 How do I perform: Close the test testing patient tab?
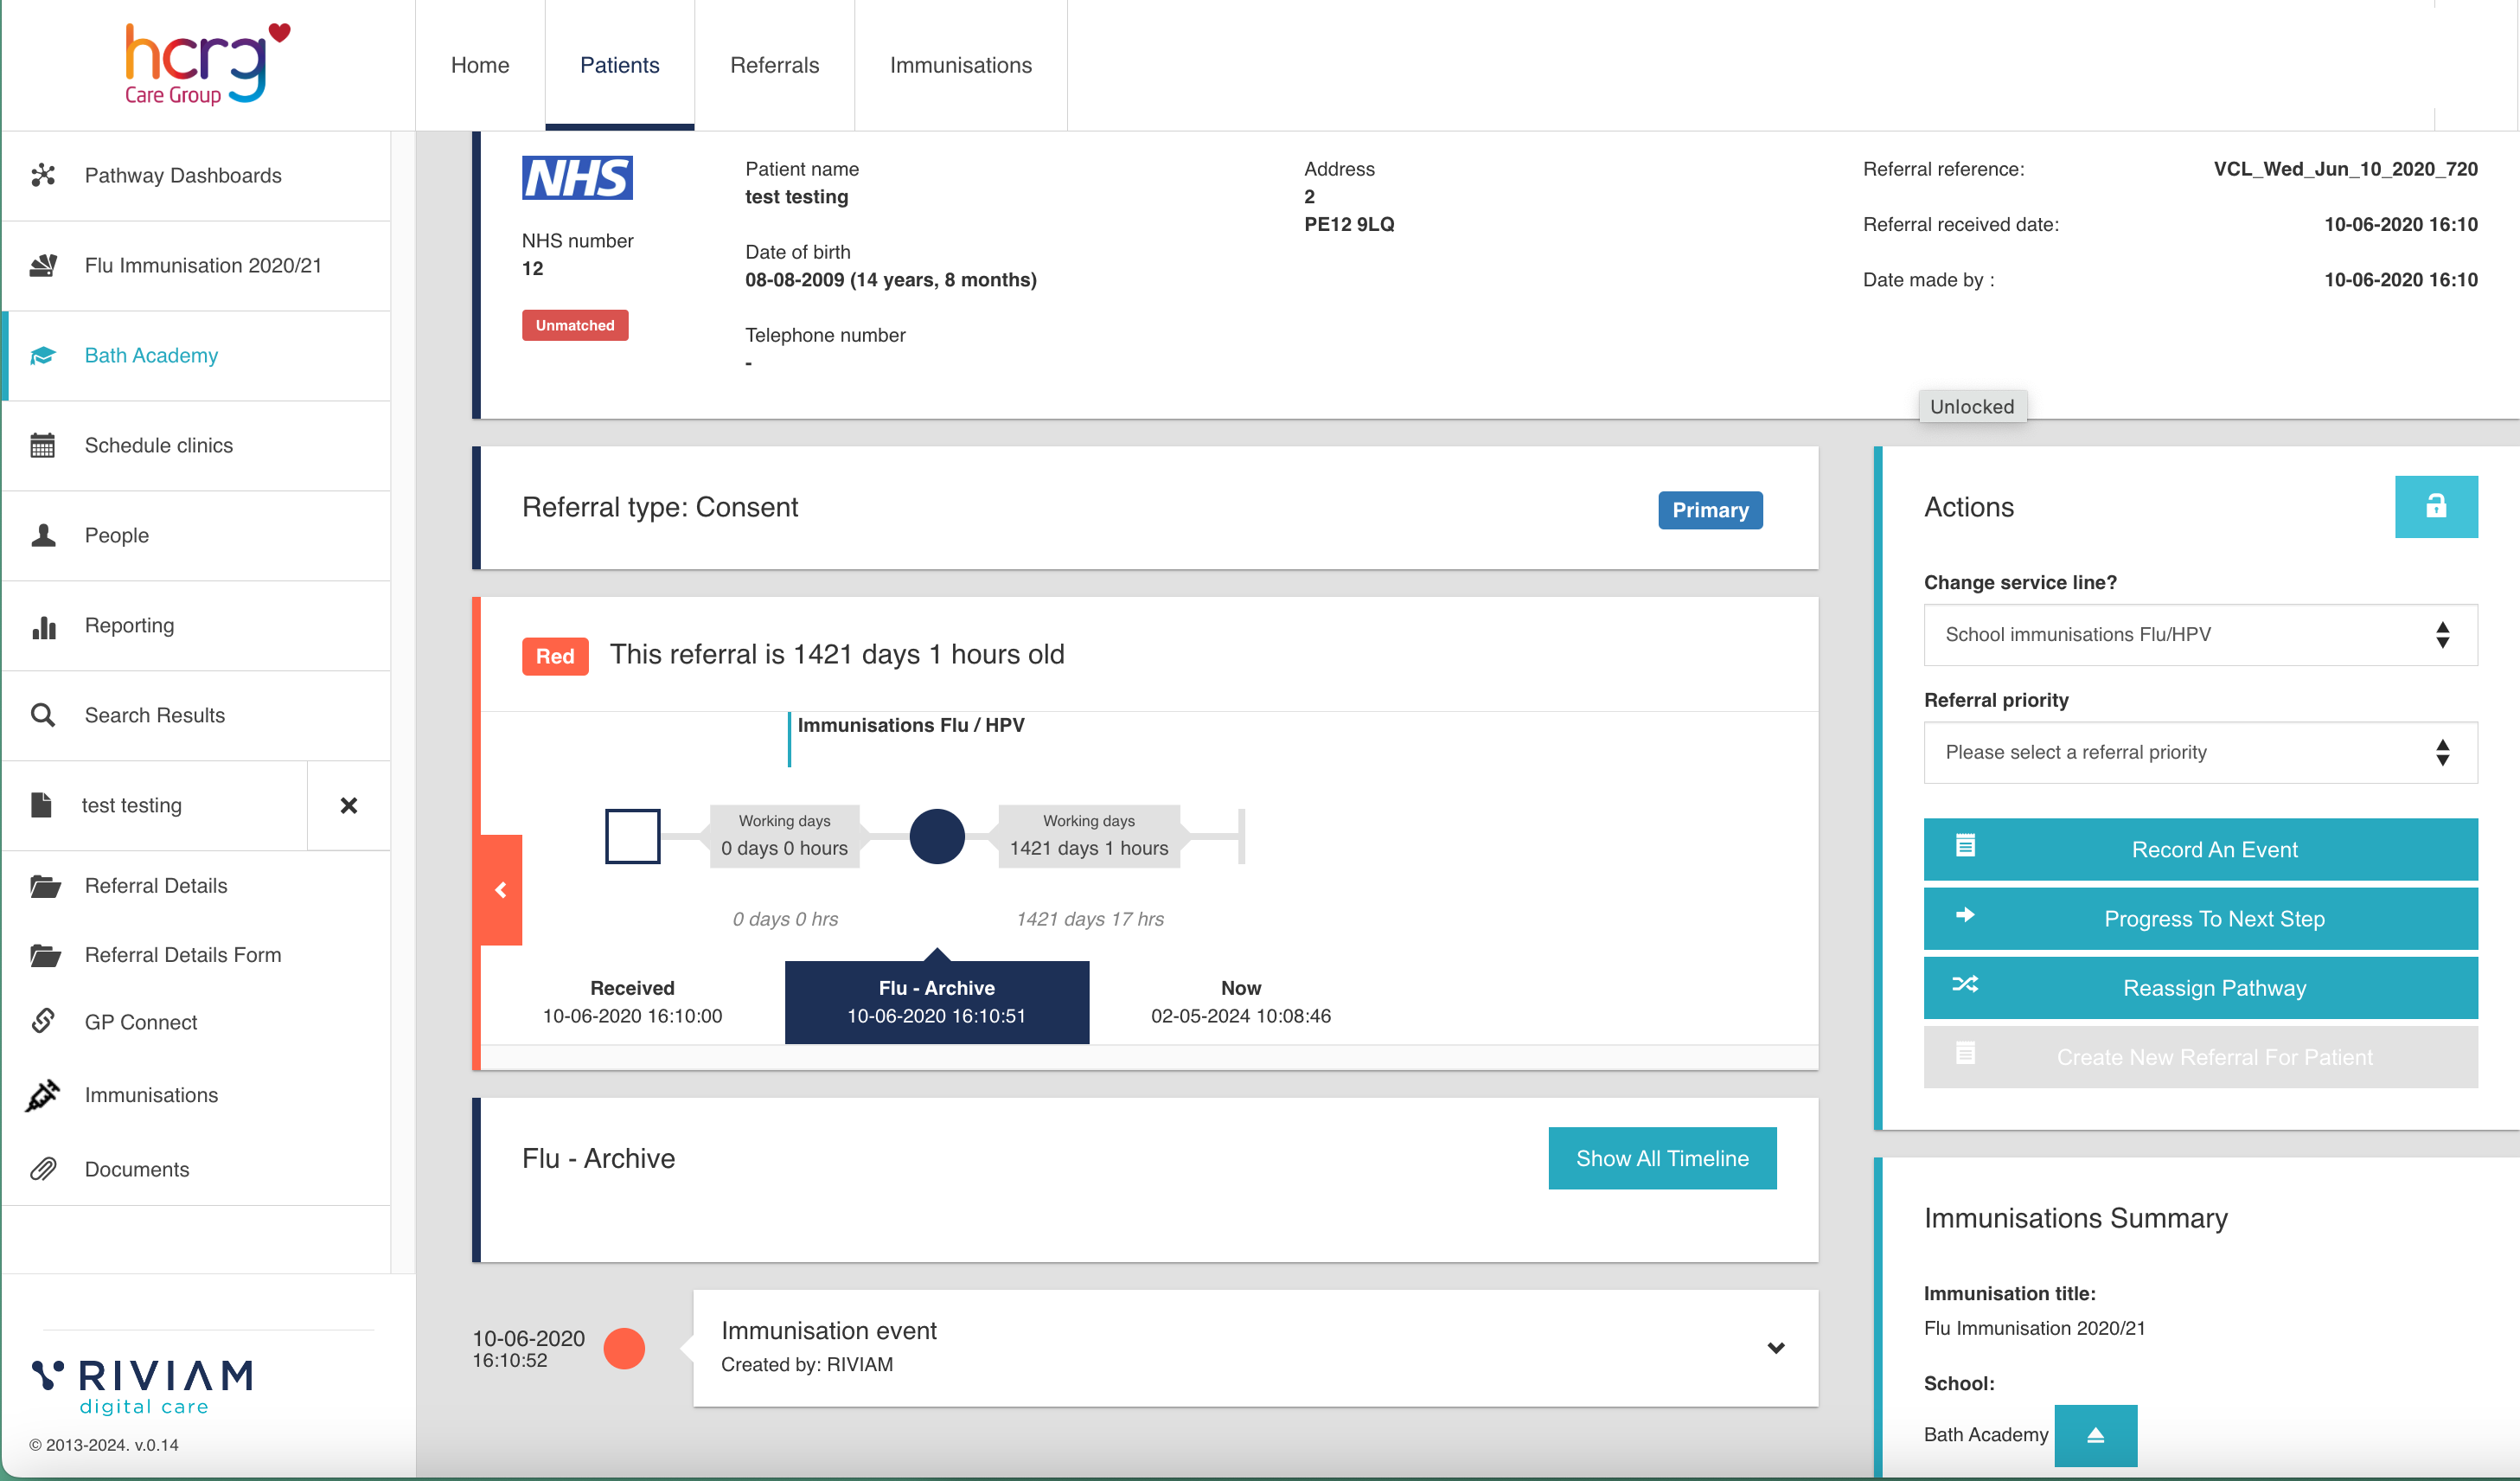[347, 804]
